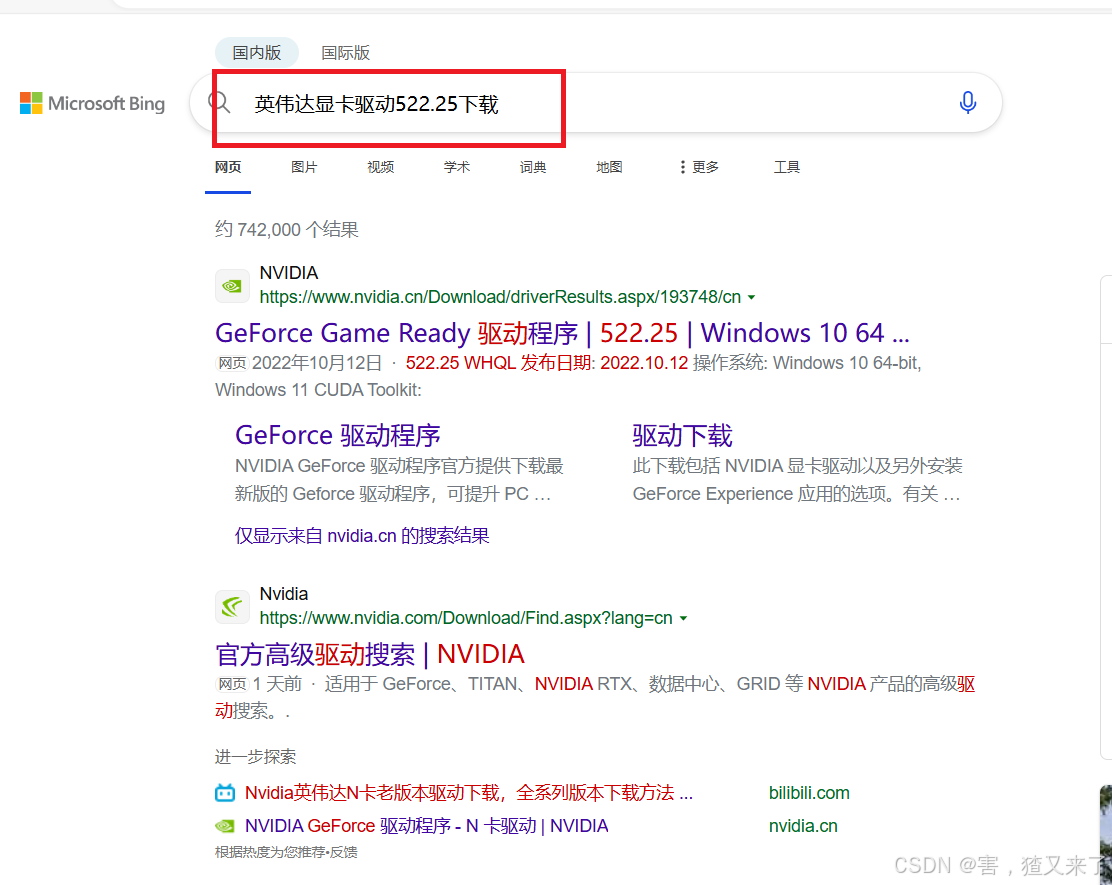The image size is (1112, 885).
Task: Click the three-dot icon beside 更多
Action: (x=682, y=167)
